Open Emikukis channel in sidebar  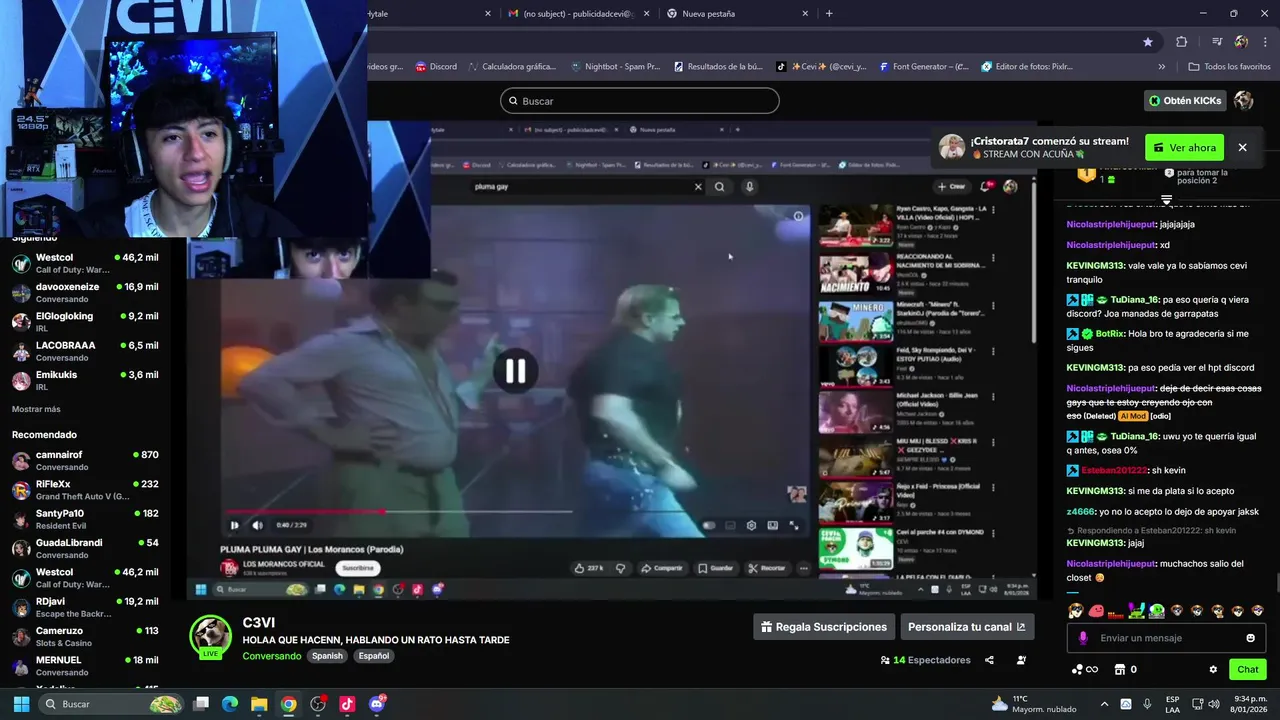click(85, 380)
